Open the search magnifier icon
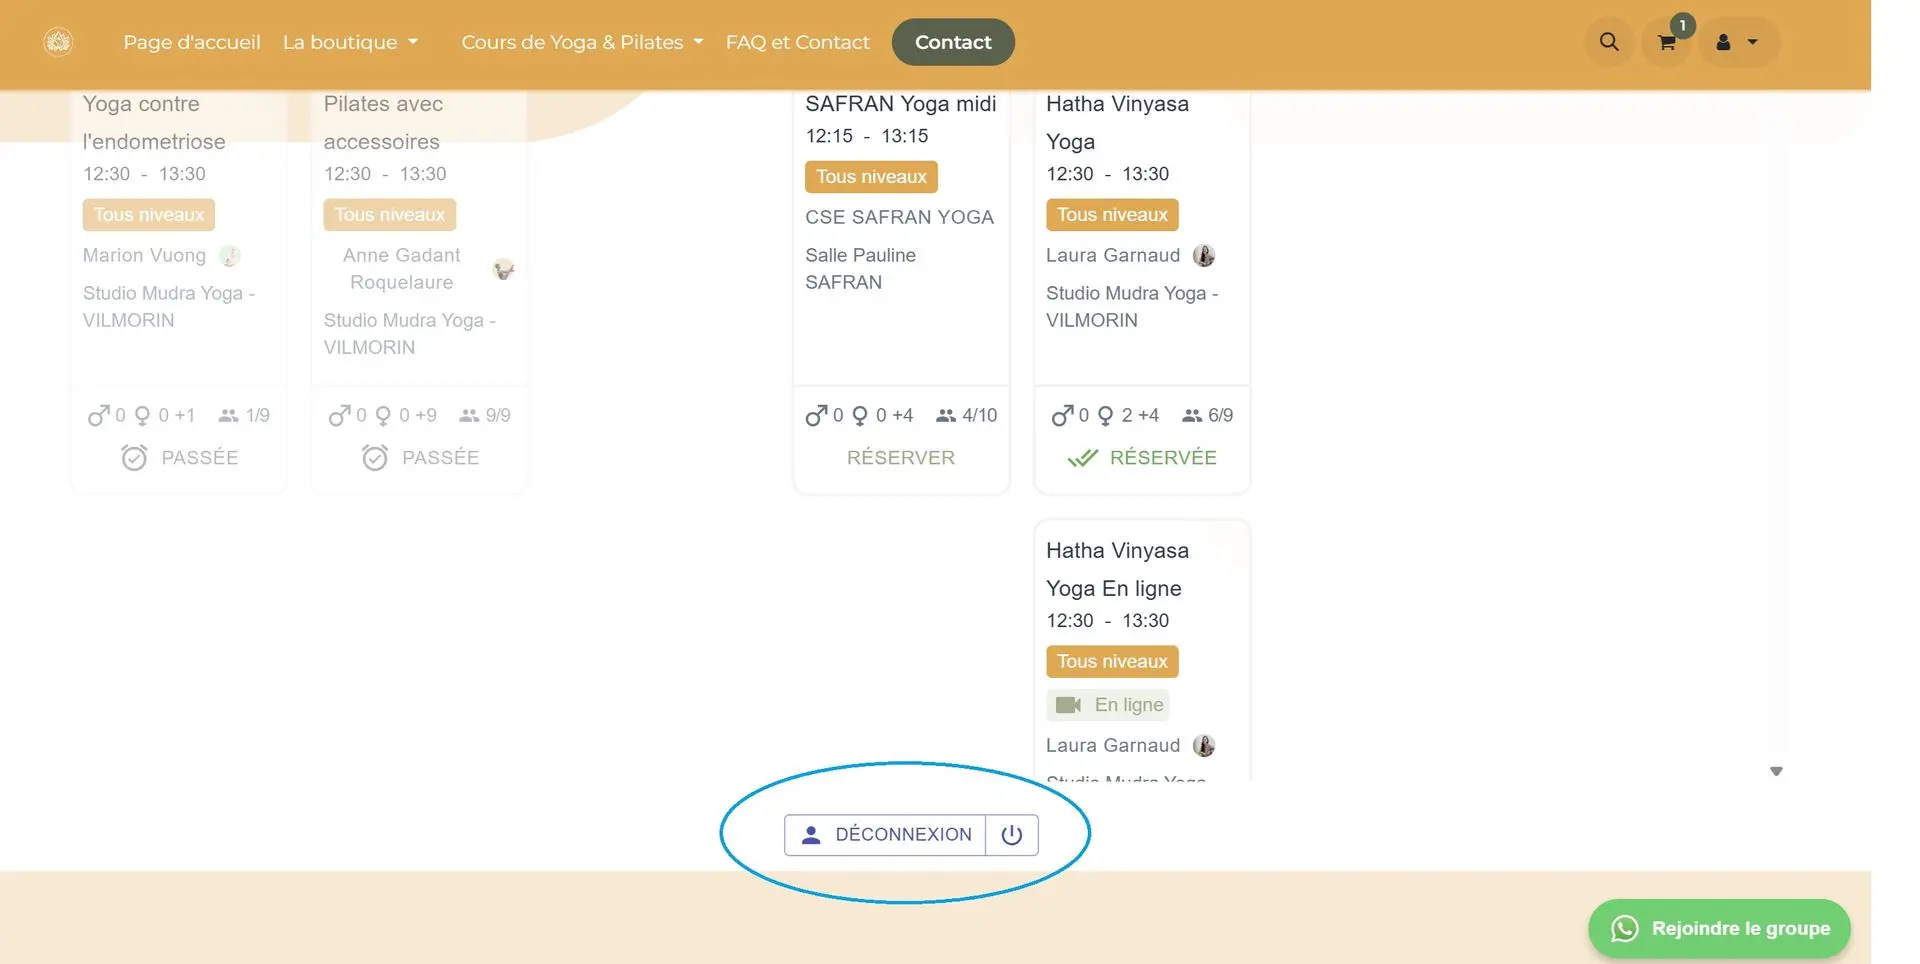The height and width of the screenshot is (964, 1920). coord(1609,42)
